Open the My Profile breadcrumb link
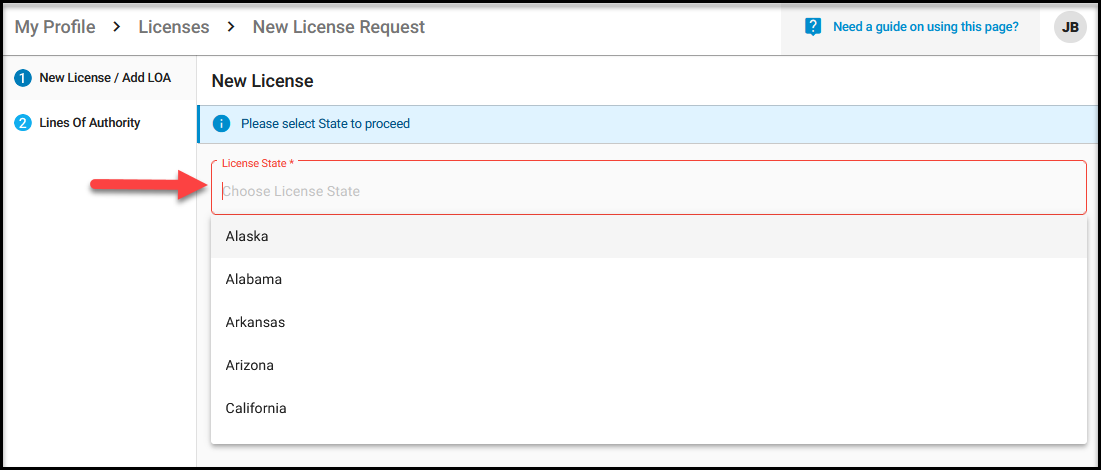1101x470 pixels. (x=55, y=27)
